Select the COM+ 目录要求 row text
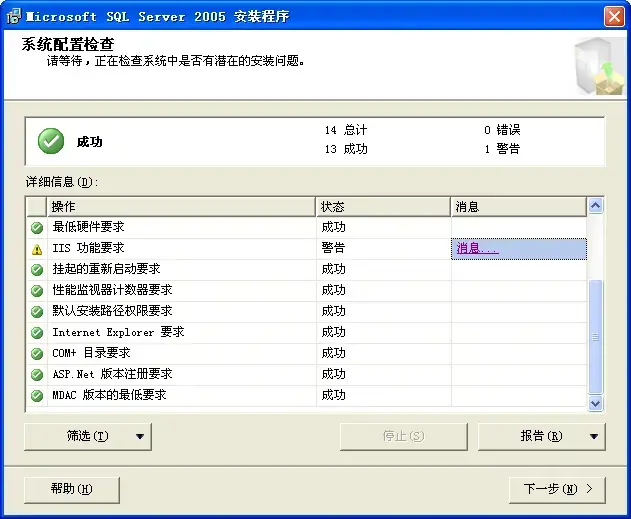The image size is (631, 519). (91, 353)
